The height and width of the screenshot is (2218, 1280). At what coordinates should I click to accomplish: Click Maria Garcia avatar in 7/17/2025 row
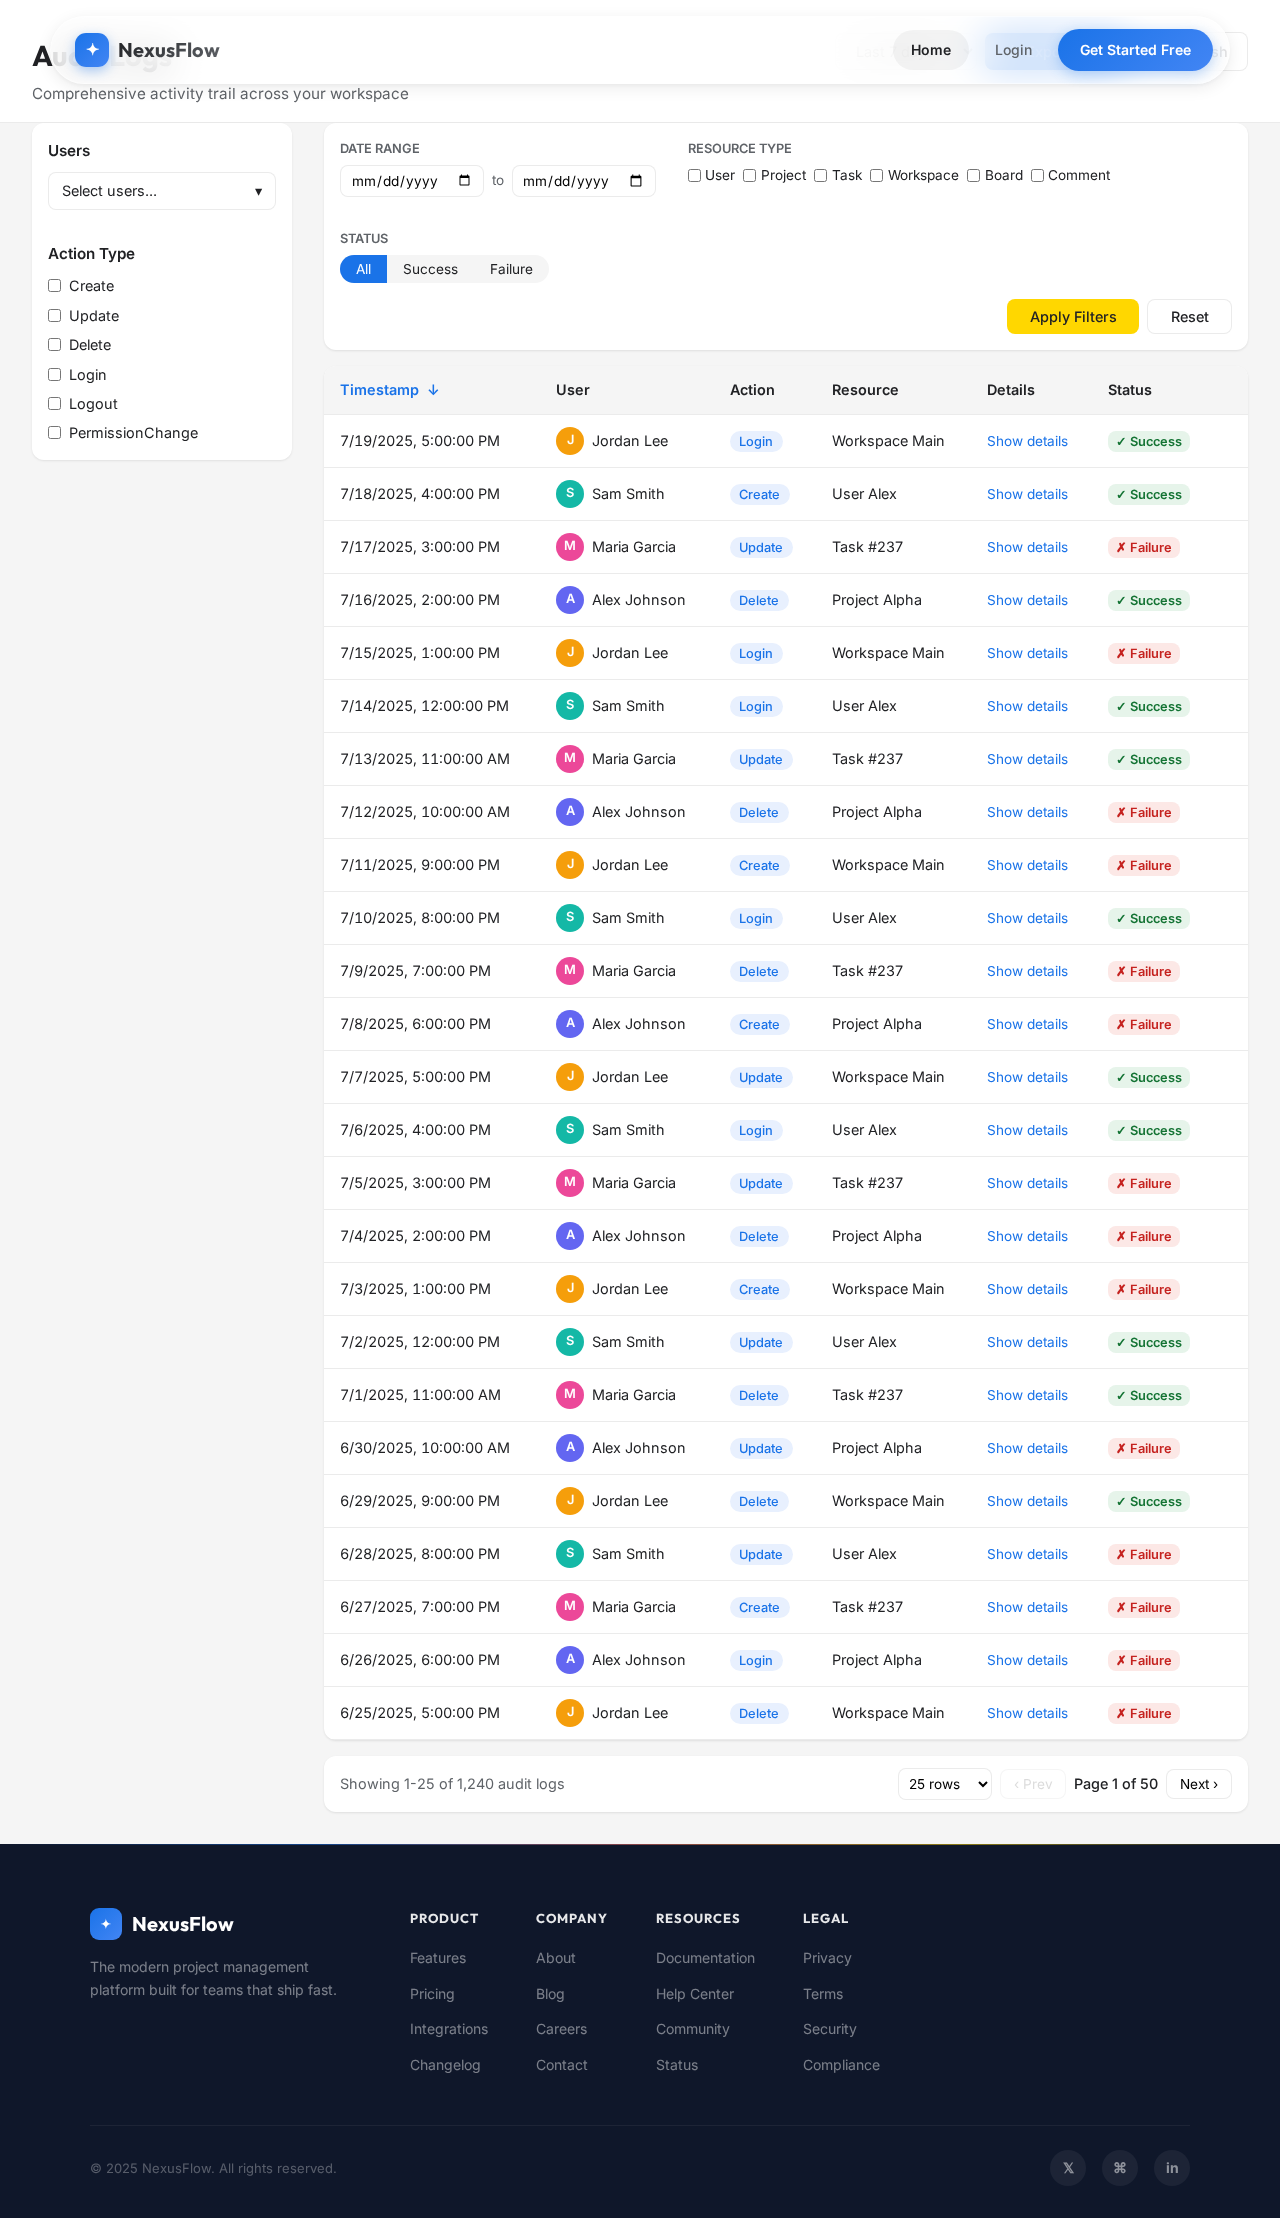[x=570, y=547]
